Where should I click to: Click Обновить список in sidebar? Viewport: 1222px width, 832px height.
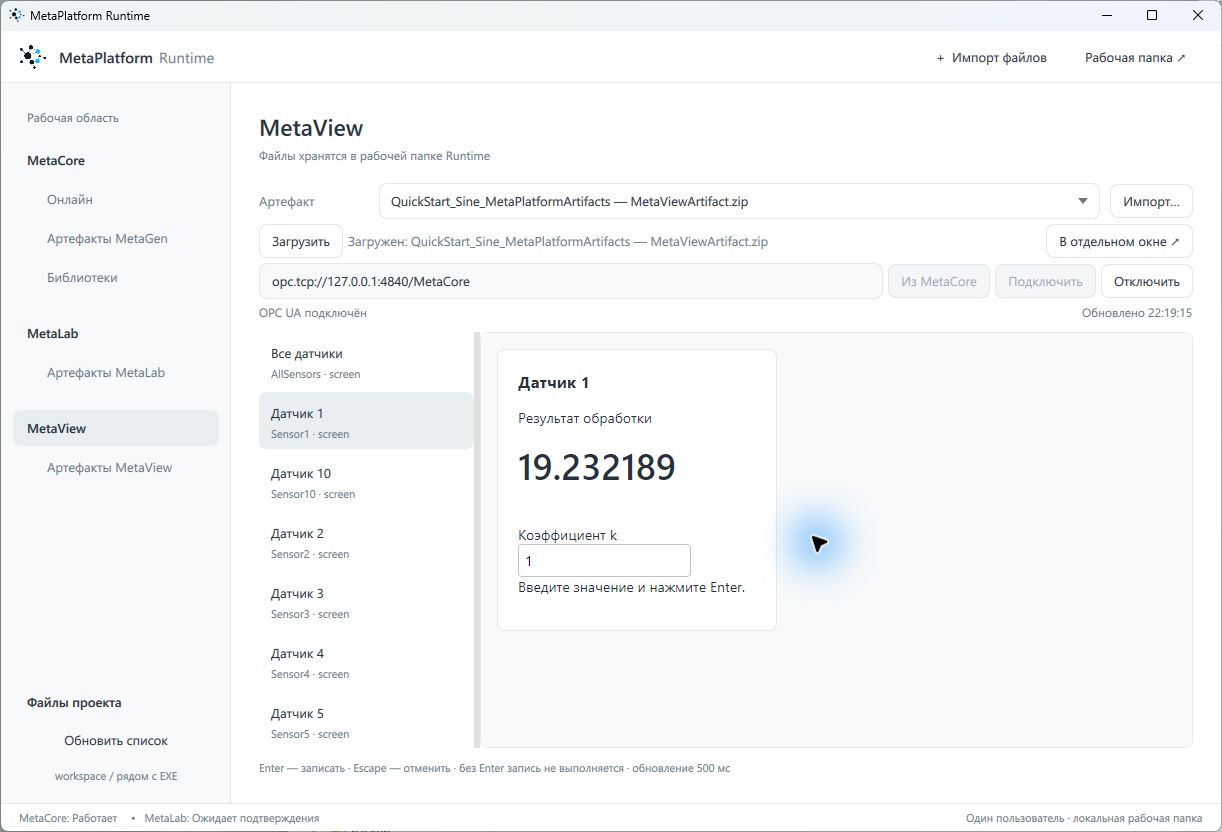[116, 741]
